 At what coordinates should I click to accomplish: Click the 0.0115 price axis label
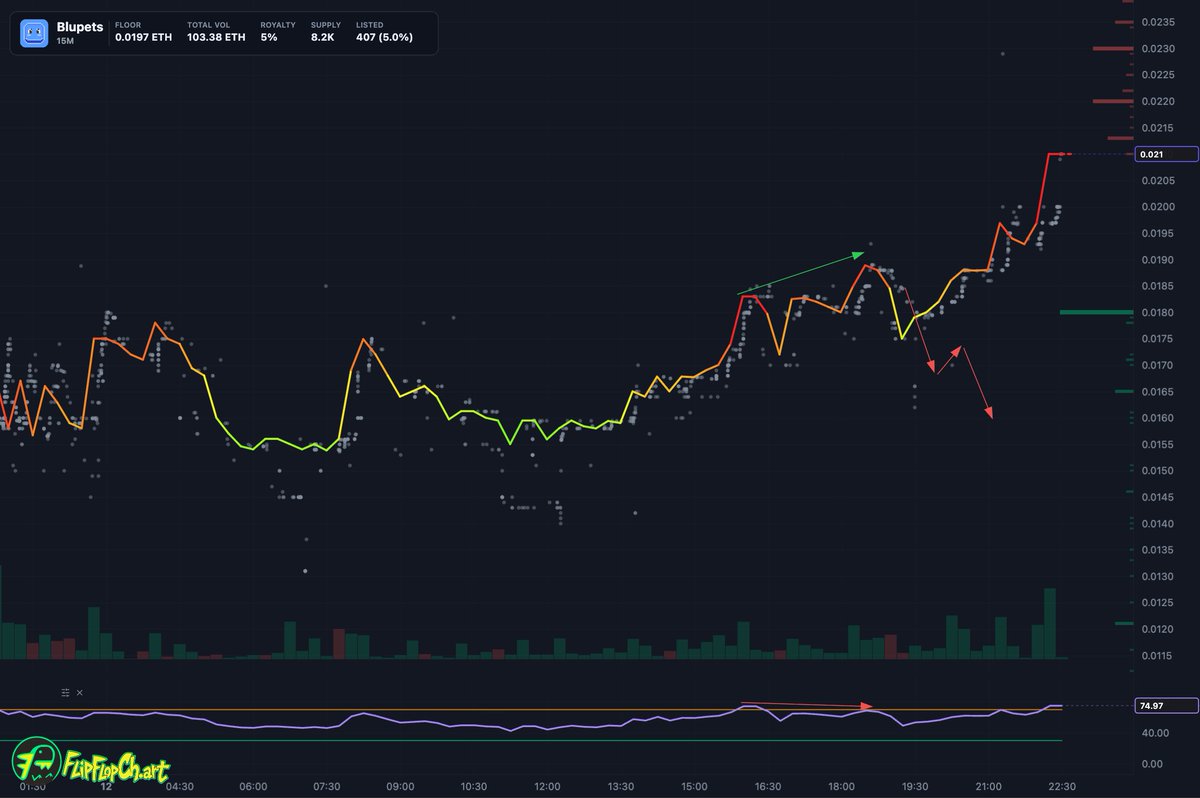(x=1158, y=656)
